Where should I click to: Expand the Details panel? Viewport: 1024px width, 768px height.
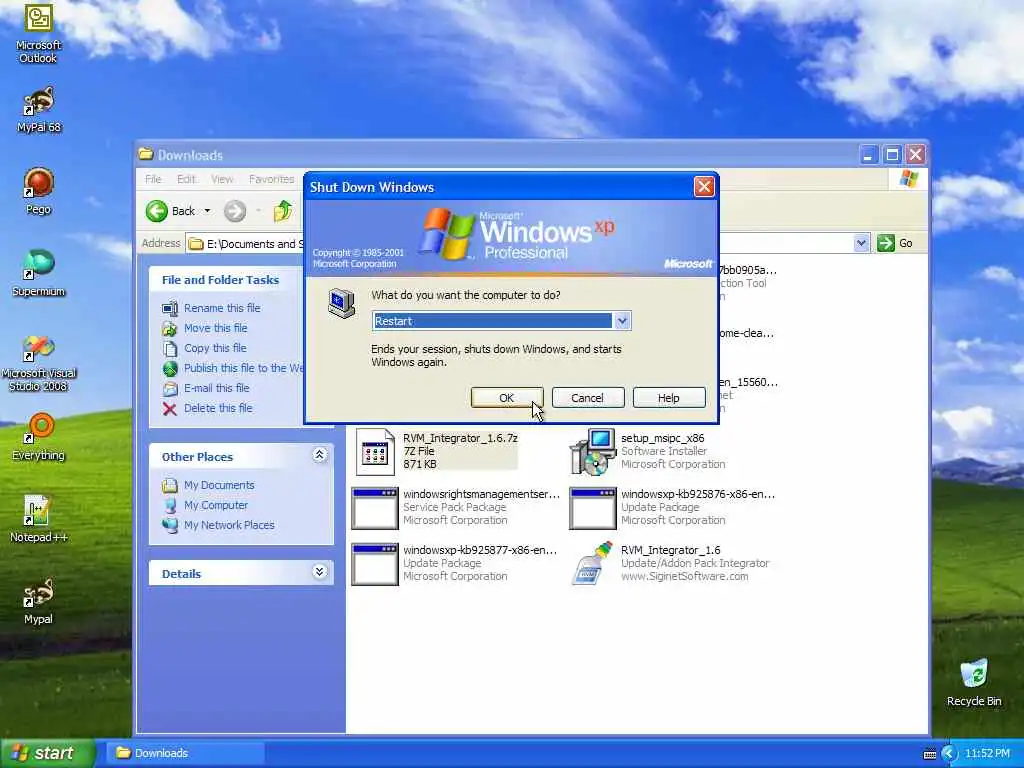click(x=319, y=572)
